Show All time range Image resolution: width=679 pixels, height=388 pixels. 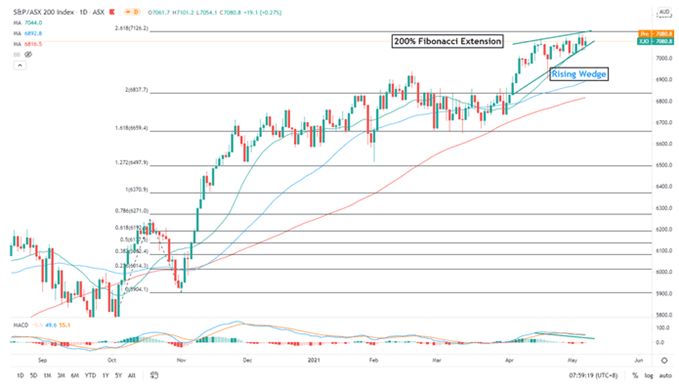point(132,375)
